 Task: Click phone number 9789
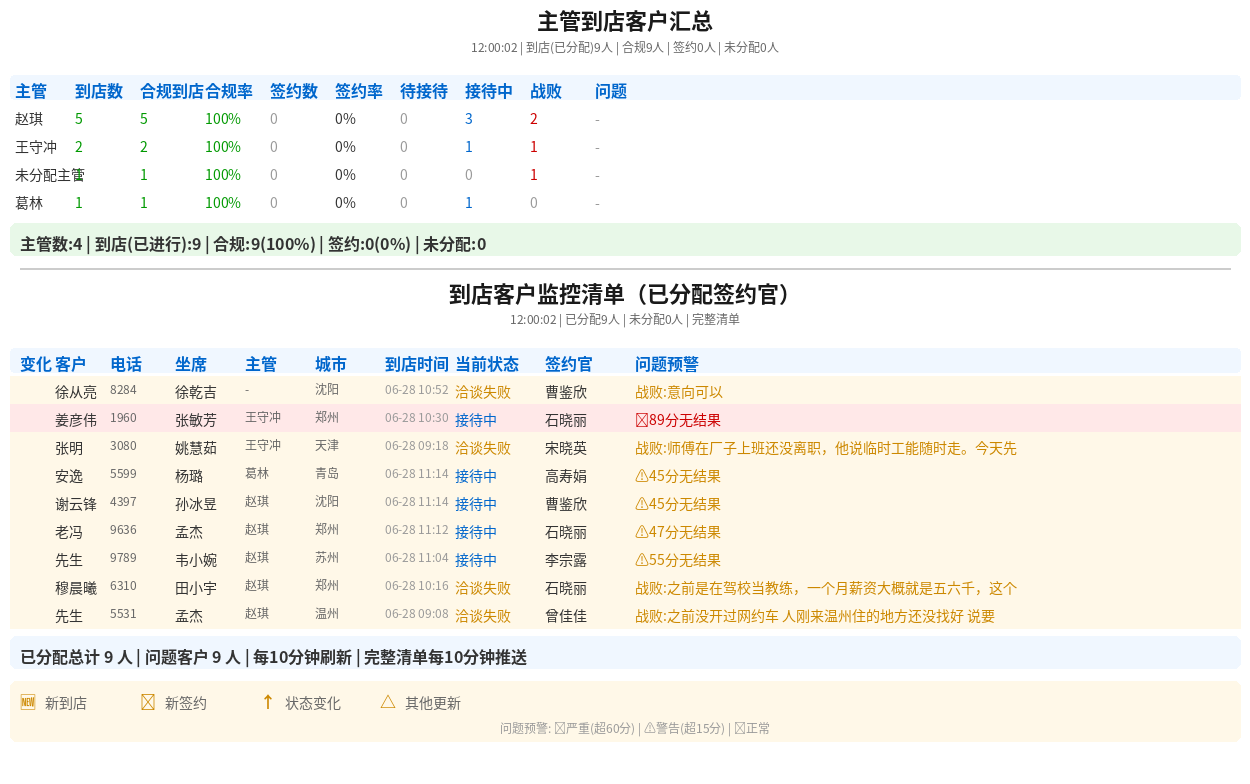click(123, 557)
